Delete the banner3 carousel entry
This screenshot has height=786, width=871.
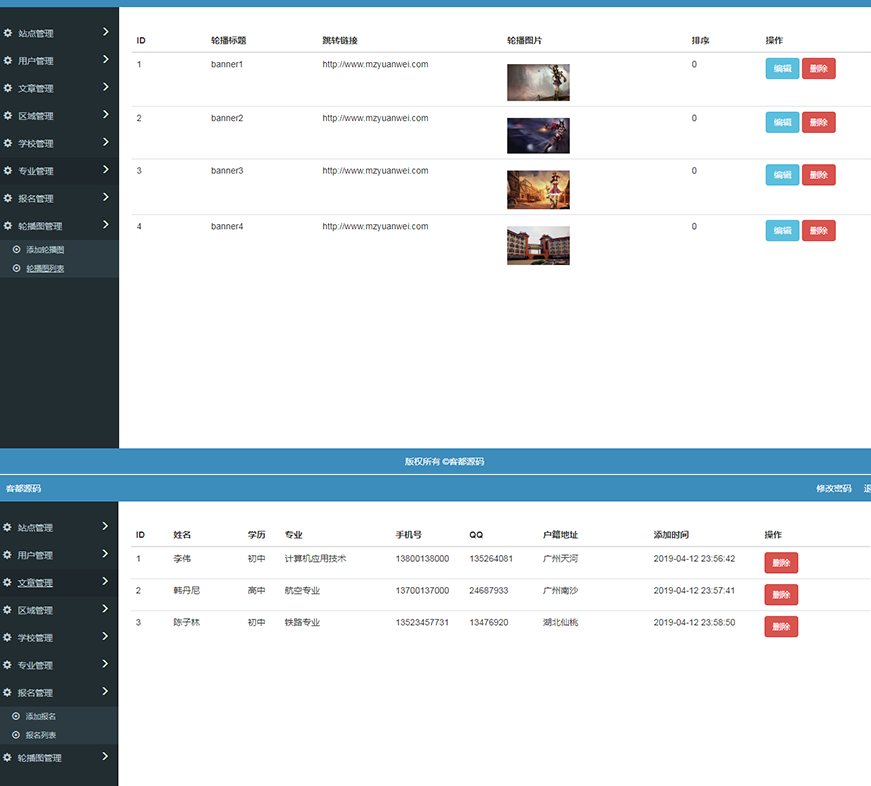(818, 175)
